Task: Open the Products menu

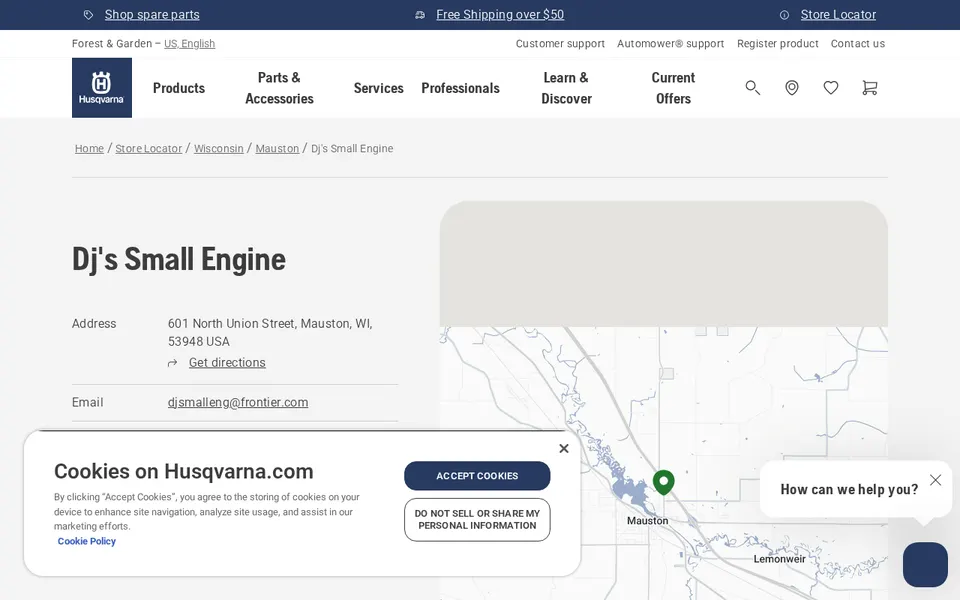Action: point(179,88)
